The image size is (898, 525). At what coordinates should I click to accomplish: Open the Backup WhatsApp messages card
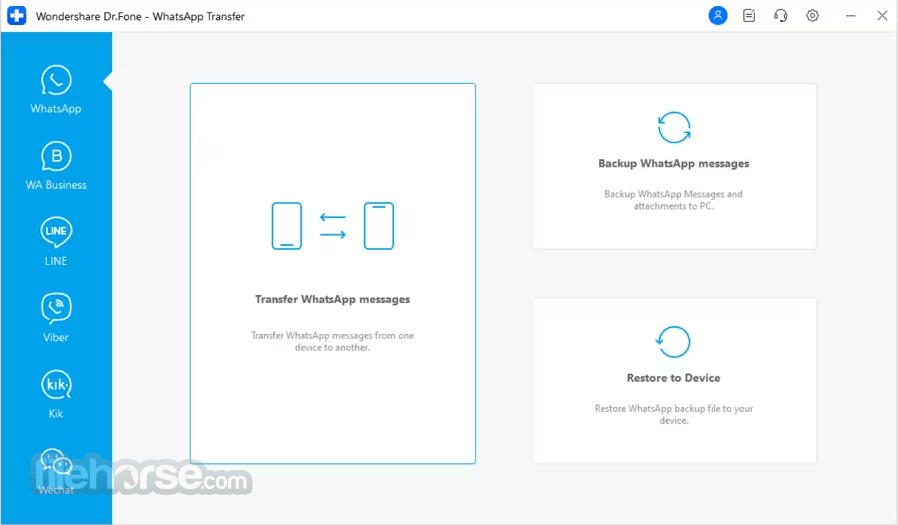[x=674, y=166]
